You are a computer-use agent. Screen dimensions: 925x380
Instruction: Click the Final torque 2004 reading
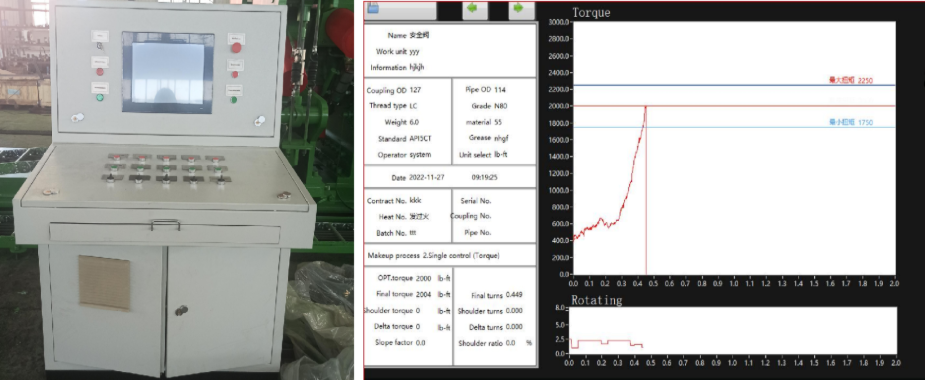(x=424, y=294)
